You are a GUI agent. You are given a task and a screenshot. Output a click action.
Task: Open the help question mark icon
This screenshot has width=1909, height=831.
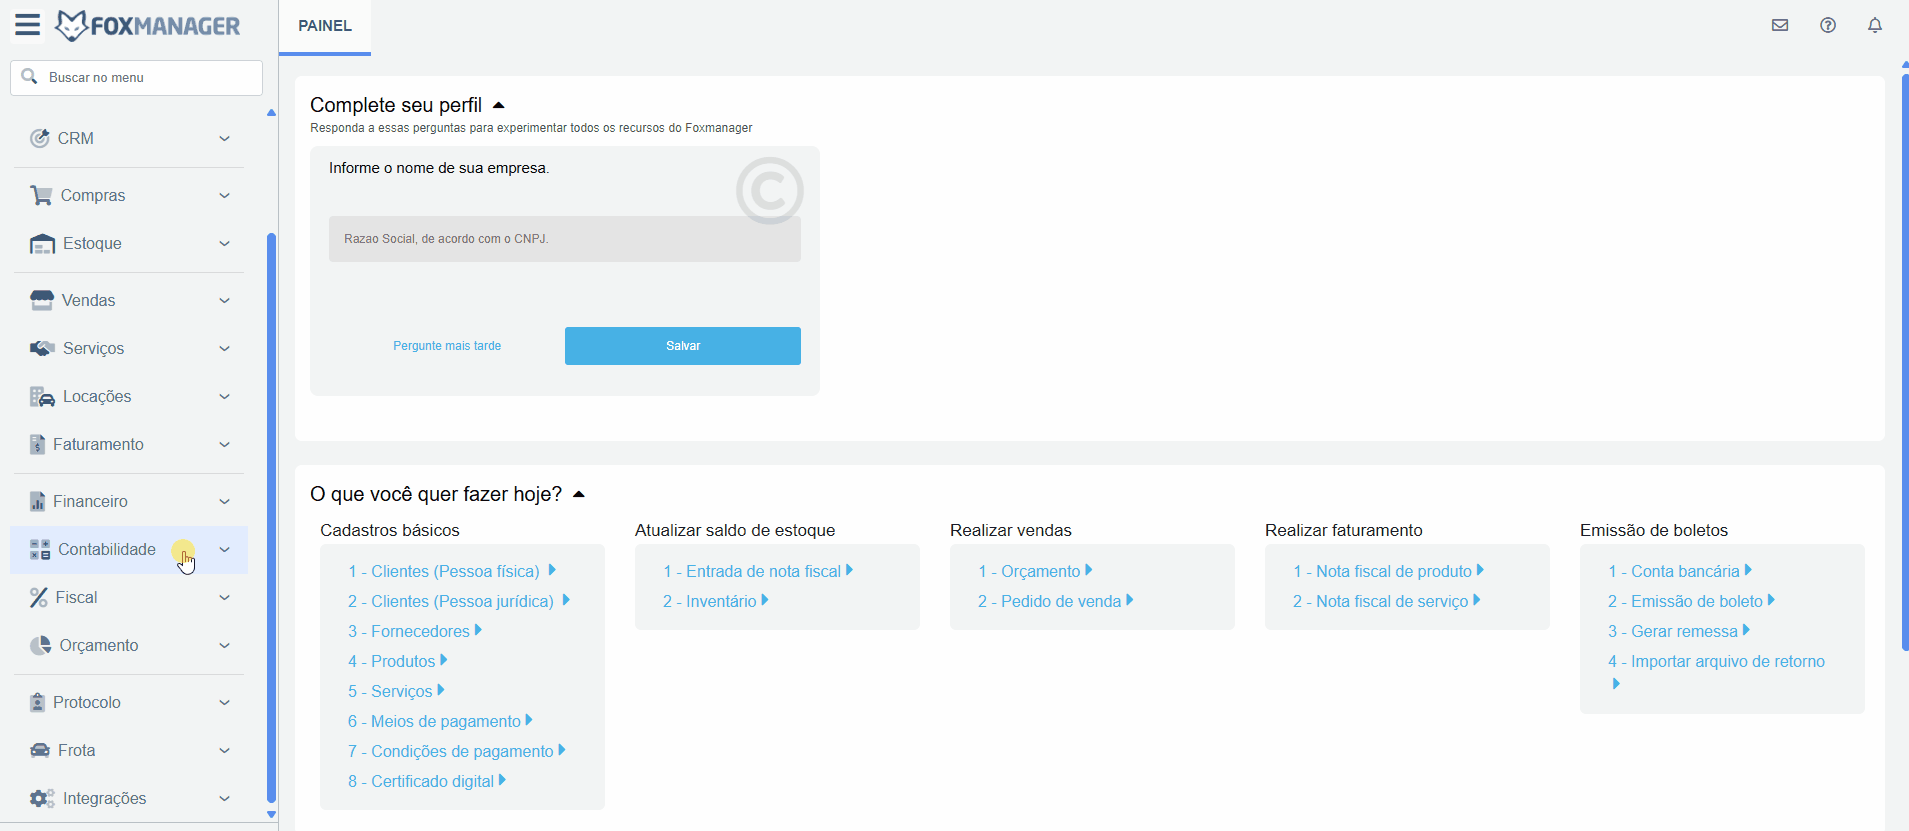click(1828, 25)
